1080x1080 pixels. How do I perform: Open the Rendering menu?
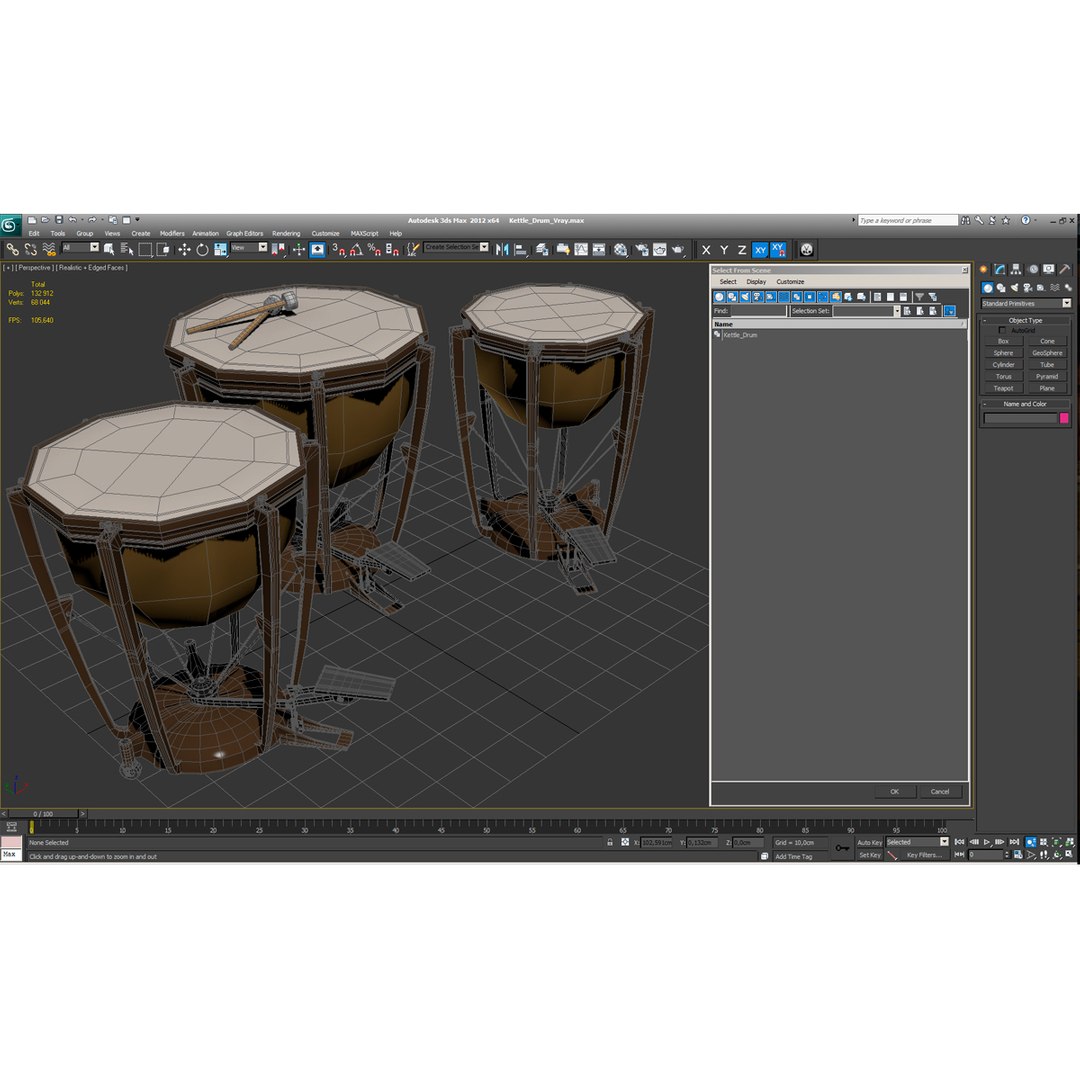pyautogui.click(x=286, y=233)
